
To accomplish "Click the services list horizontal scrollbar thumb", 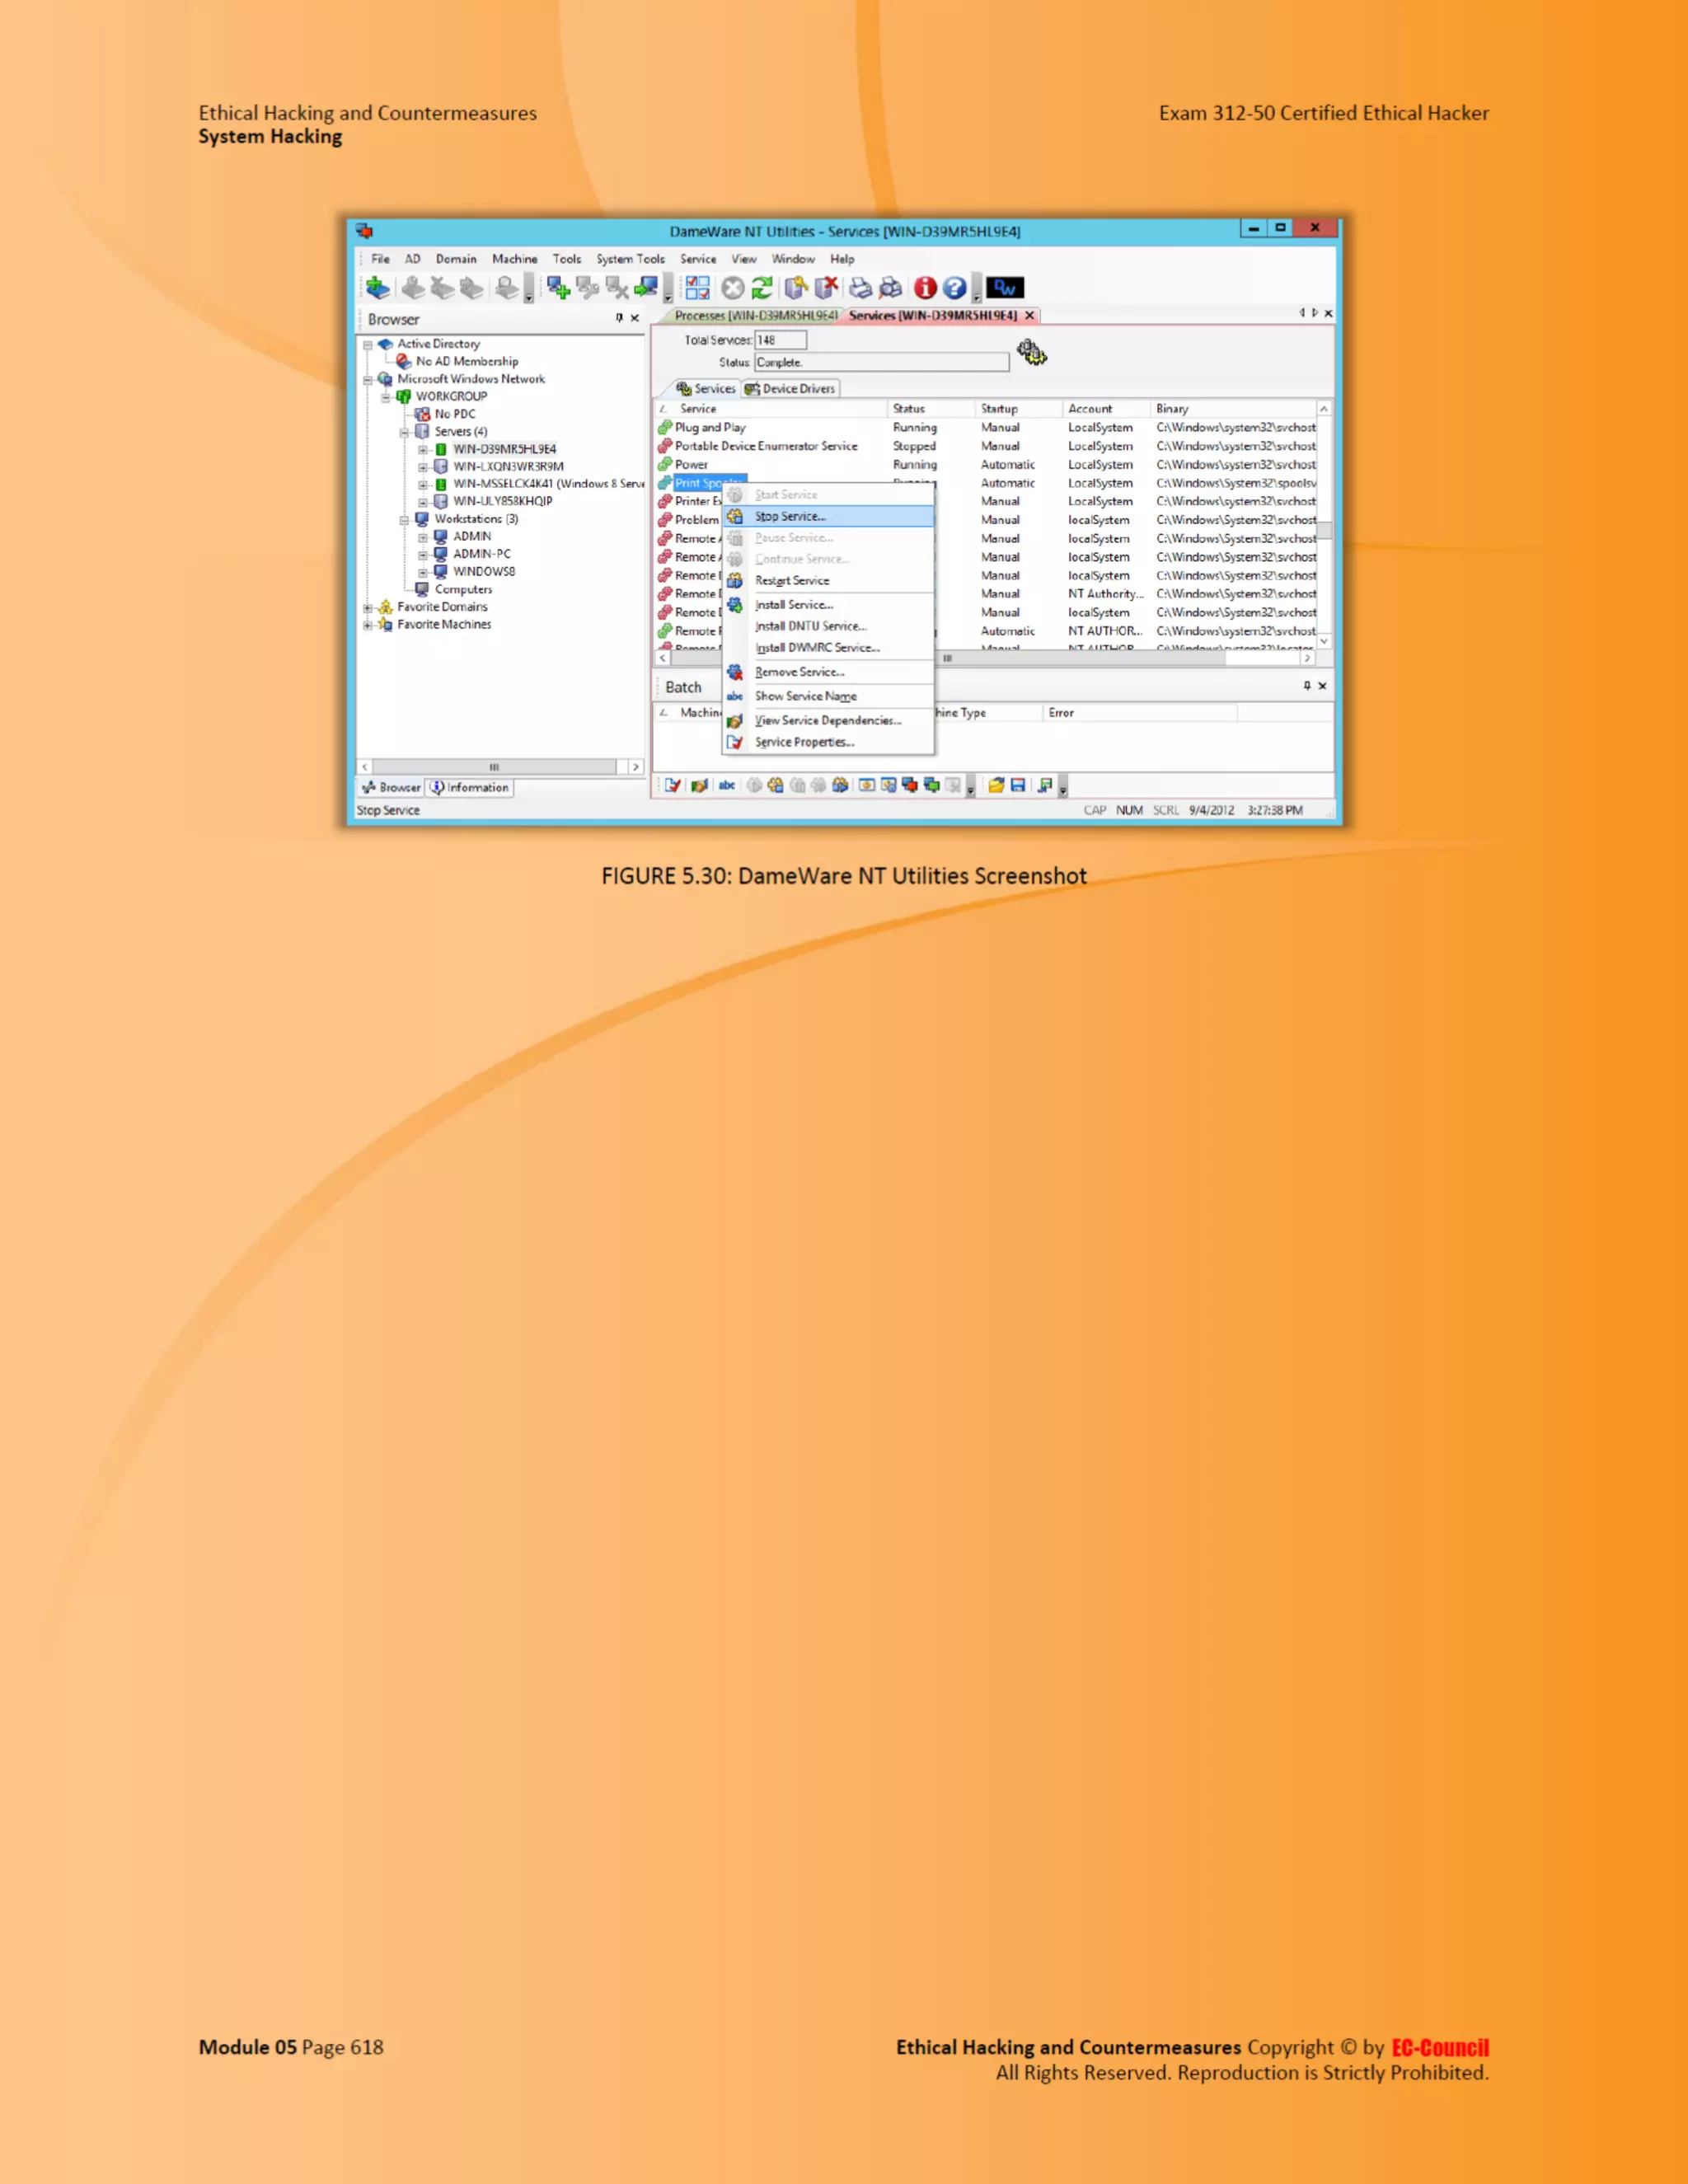I will click(x=947, y=659).
